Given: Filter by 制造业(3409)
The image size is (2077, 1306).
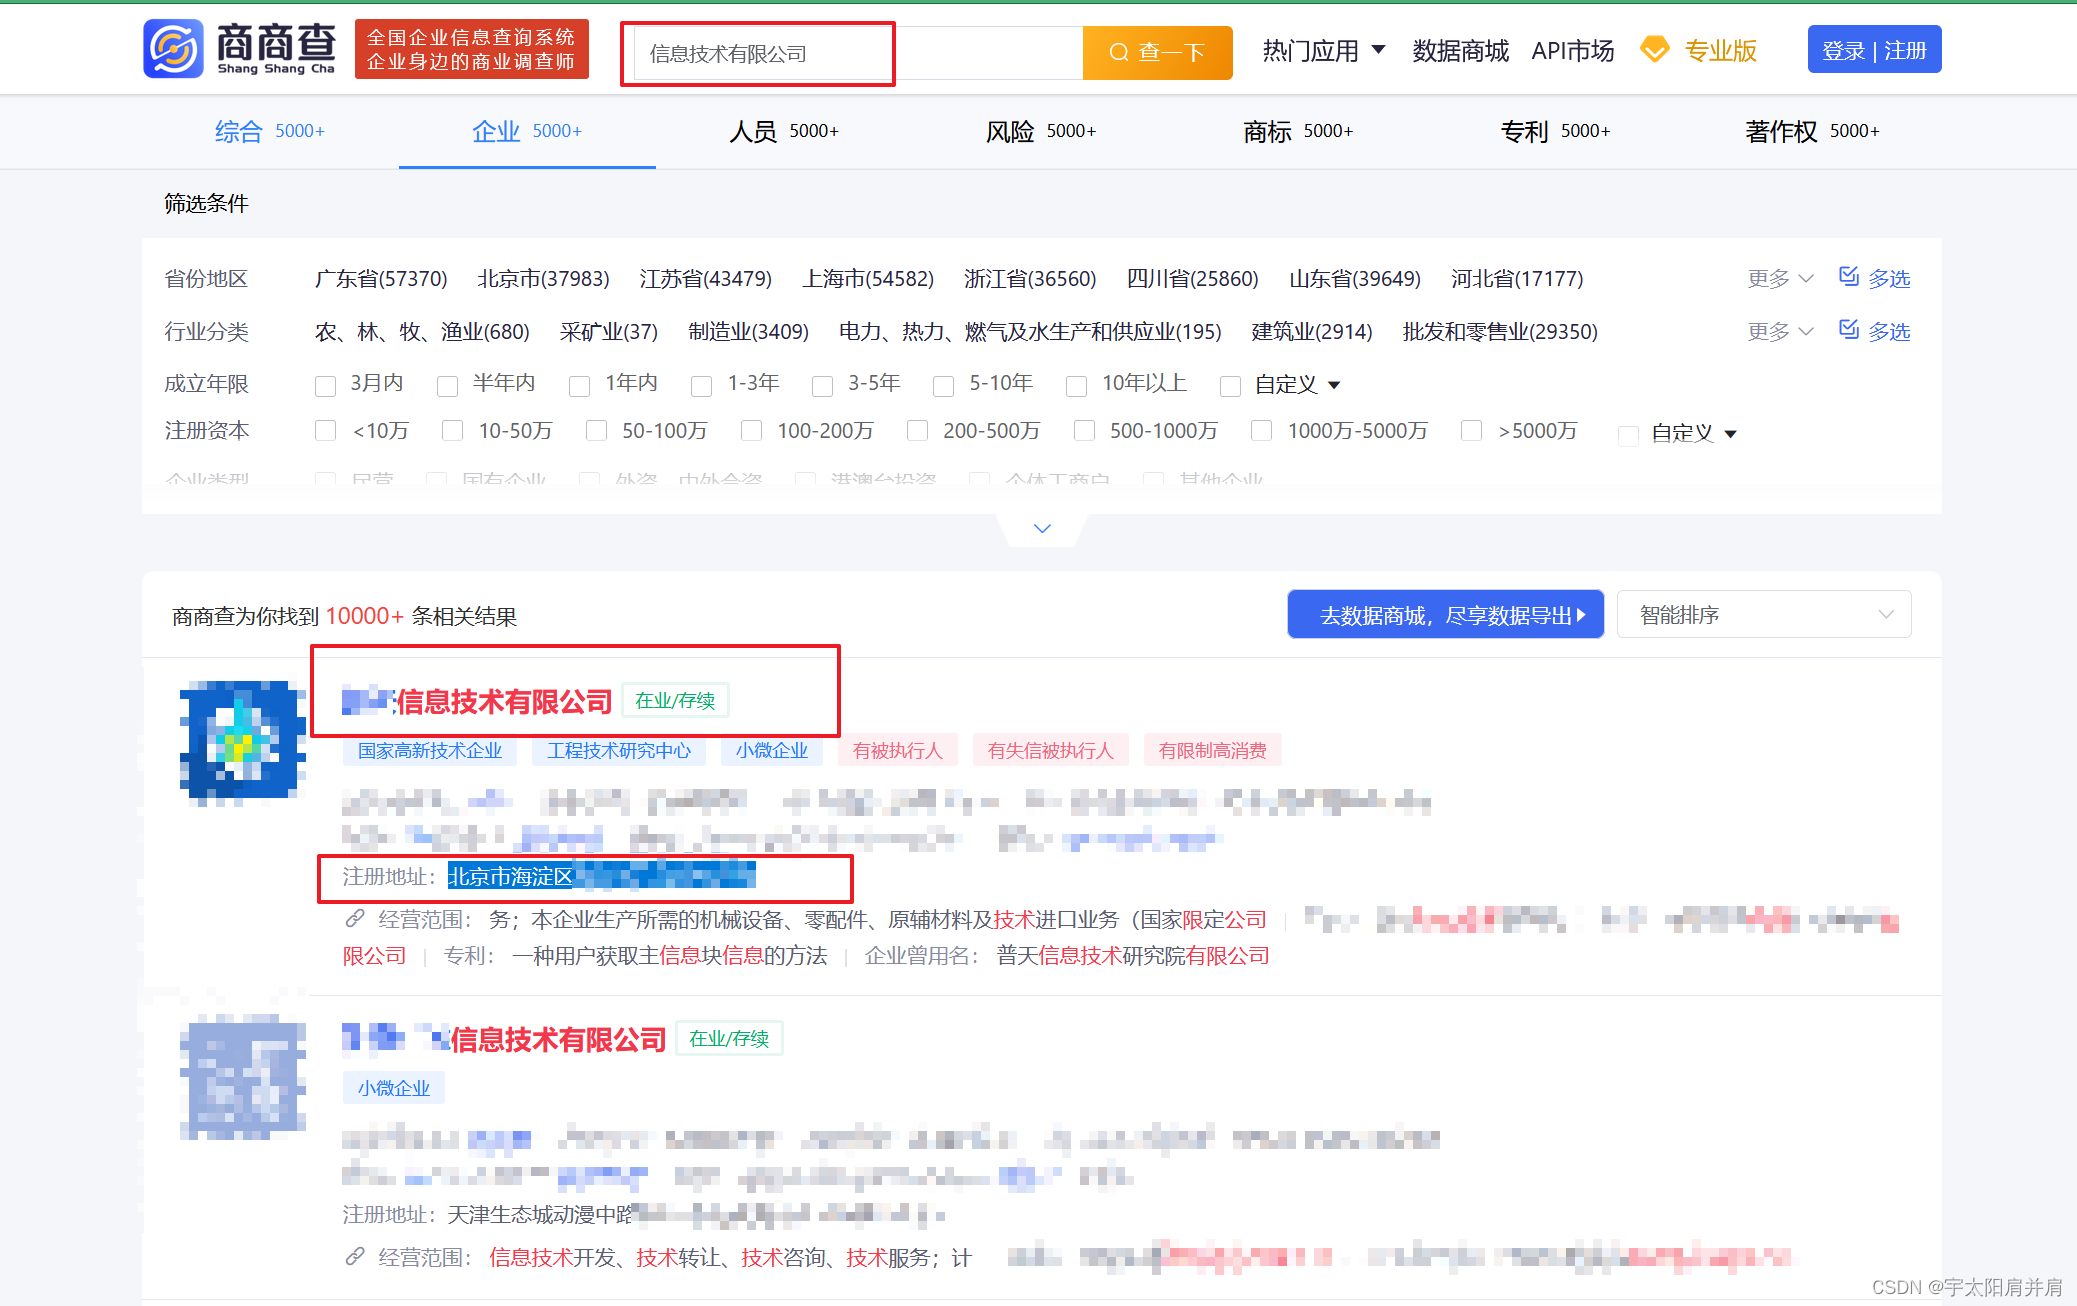Looking at the screenshot, I should (x=749, y=331).
